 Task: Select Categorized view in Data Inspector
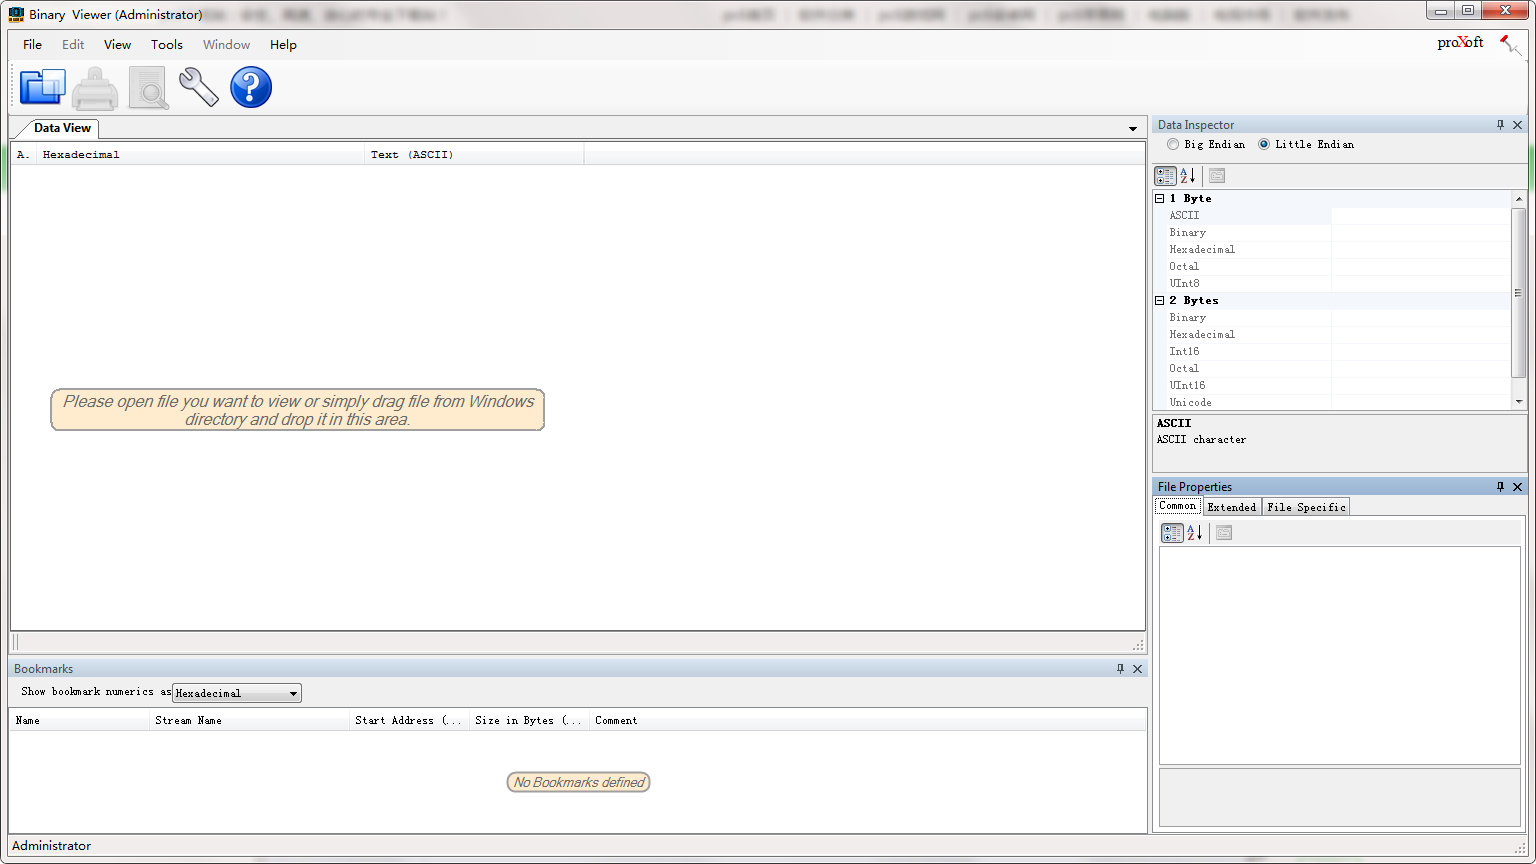pyautogui.click(x=1166, y=176)
